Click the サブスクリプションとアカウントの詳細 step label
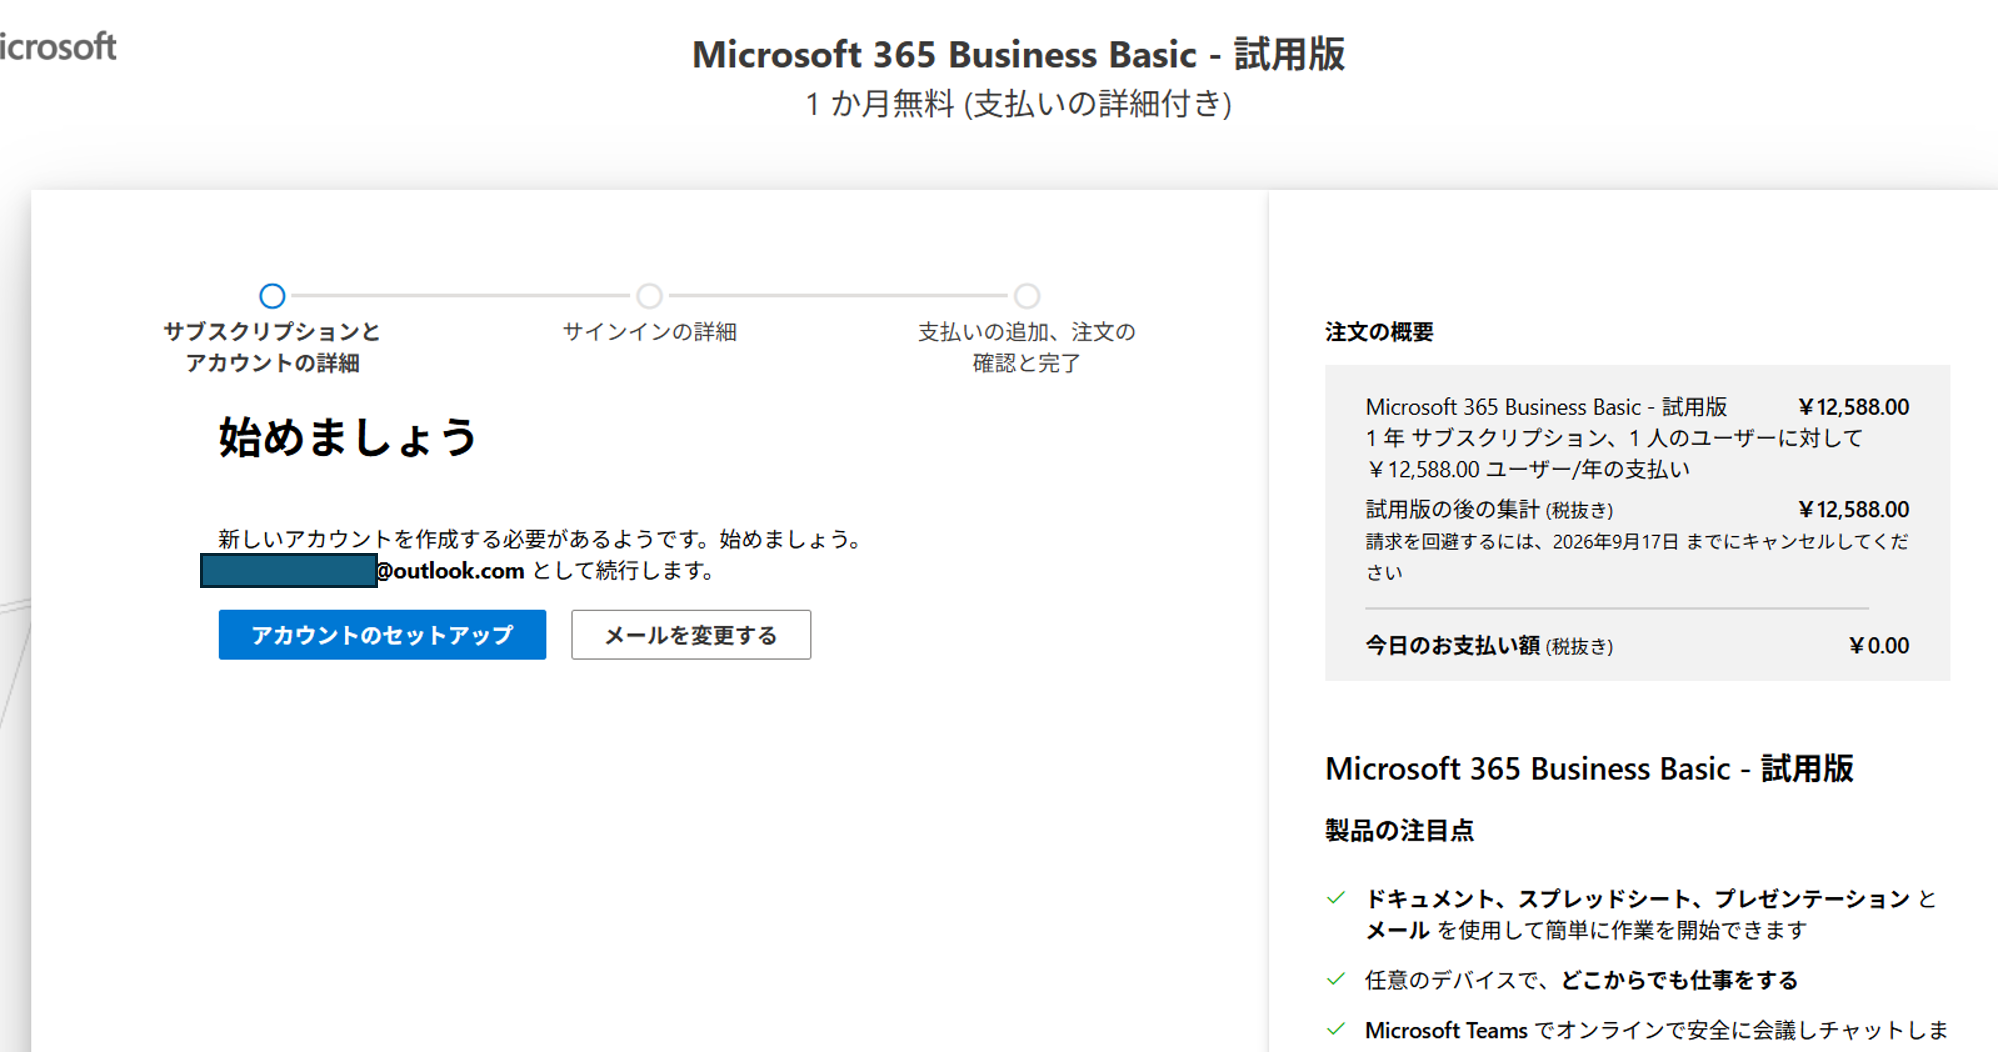The width and height of the screenshot is (1998, 1052). 272,347
